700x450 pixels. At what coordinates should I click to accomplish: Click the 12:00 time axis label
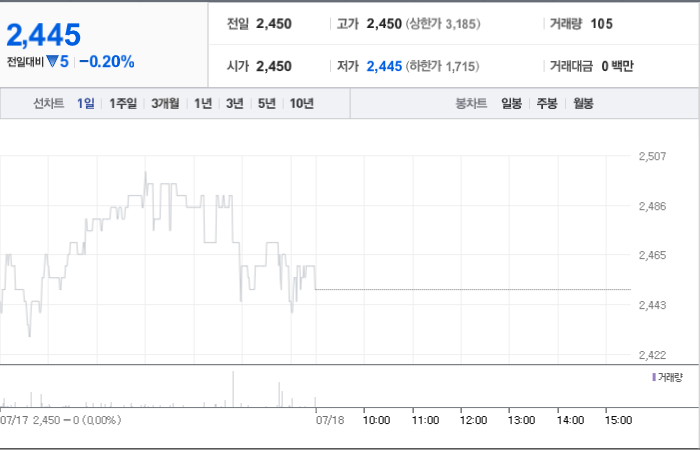click(x=473, y=420)
